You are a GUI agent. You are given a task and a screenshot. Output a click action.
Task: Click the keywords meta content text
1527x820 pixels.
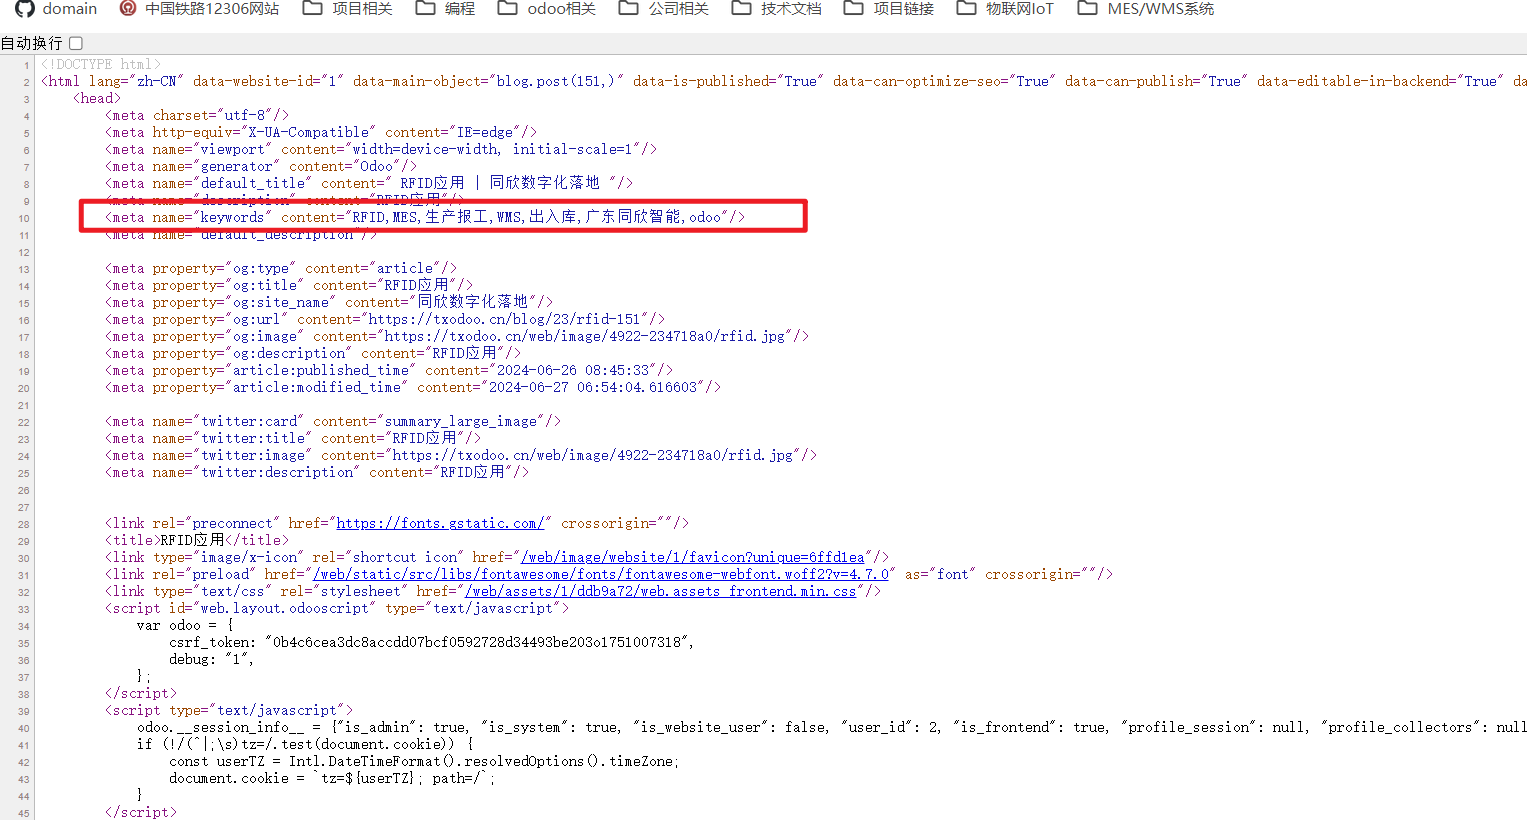tap(536, 217)
